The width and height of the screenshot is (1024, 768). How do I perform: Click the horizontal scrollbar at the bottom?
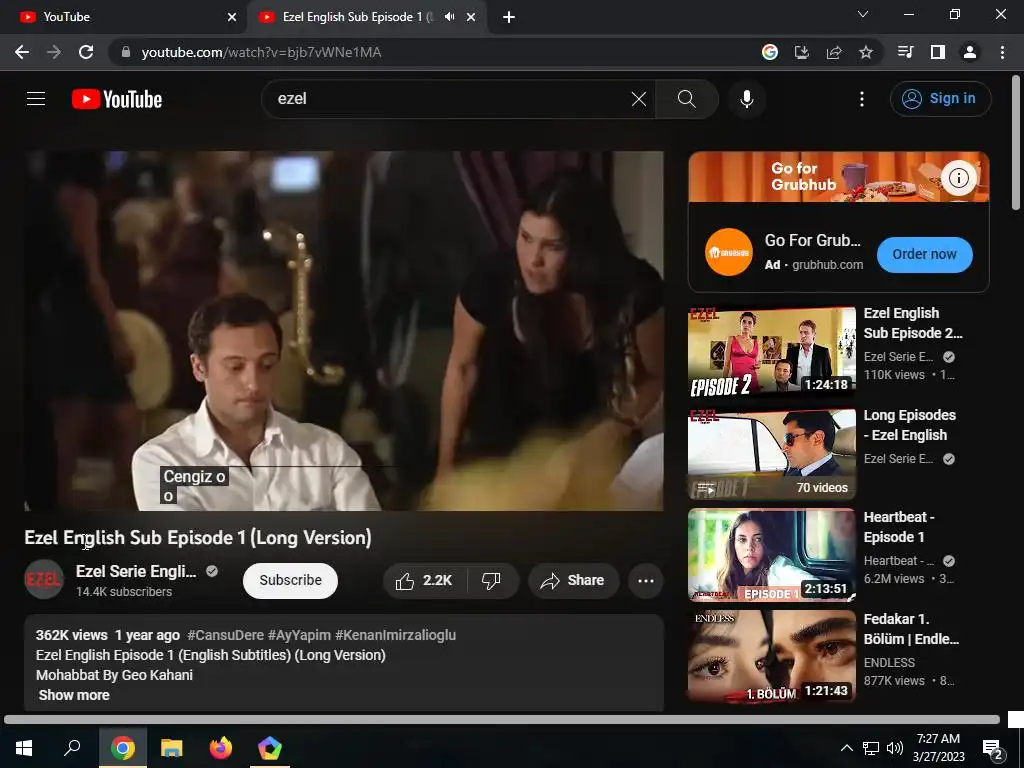pos(502,720)
